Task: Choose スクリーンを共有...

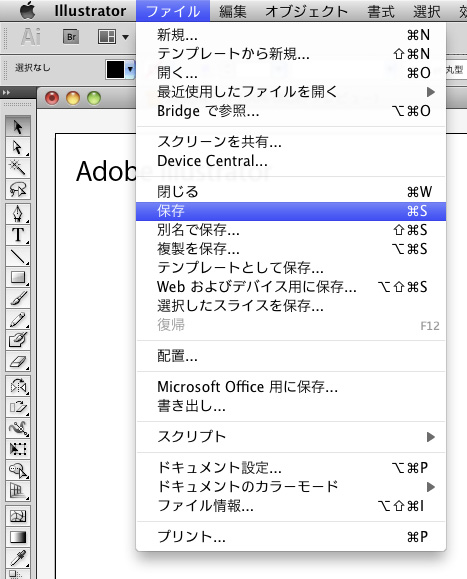Action: coord(291,141)
